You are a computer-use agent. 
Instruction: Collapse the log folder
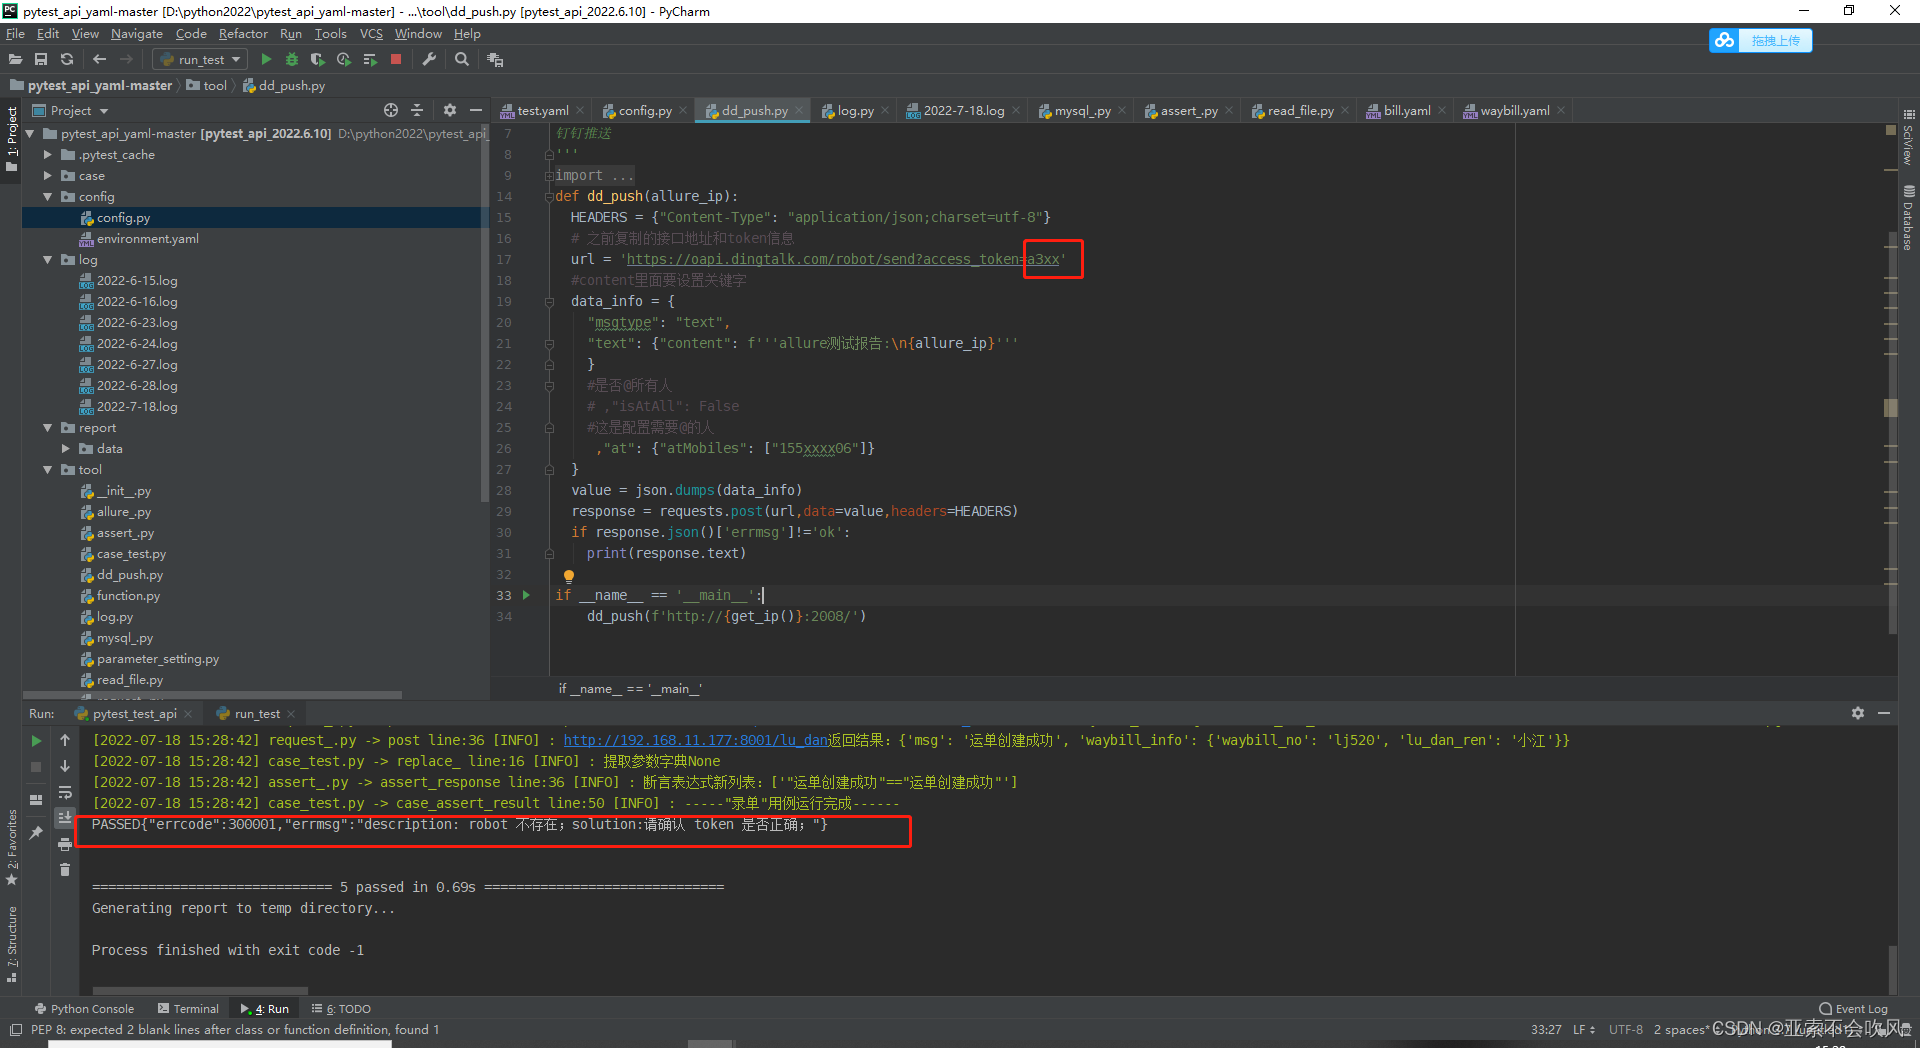[47, 260]
